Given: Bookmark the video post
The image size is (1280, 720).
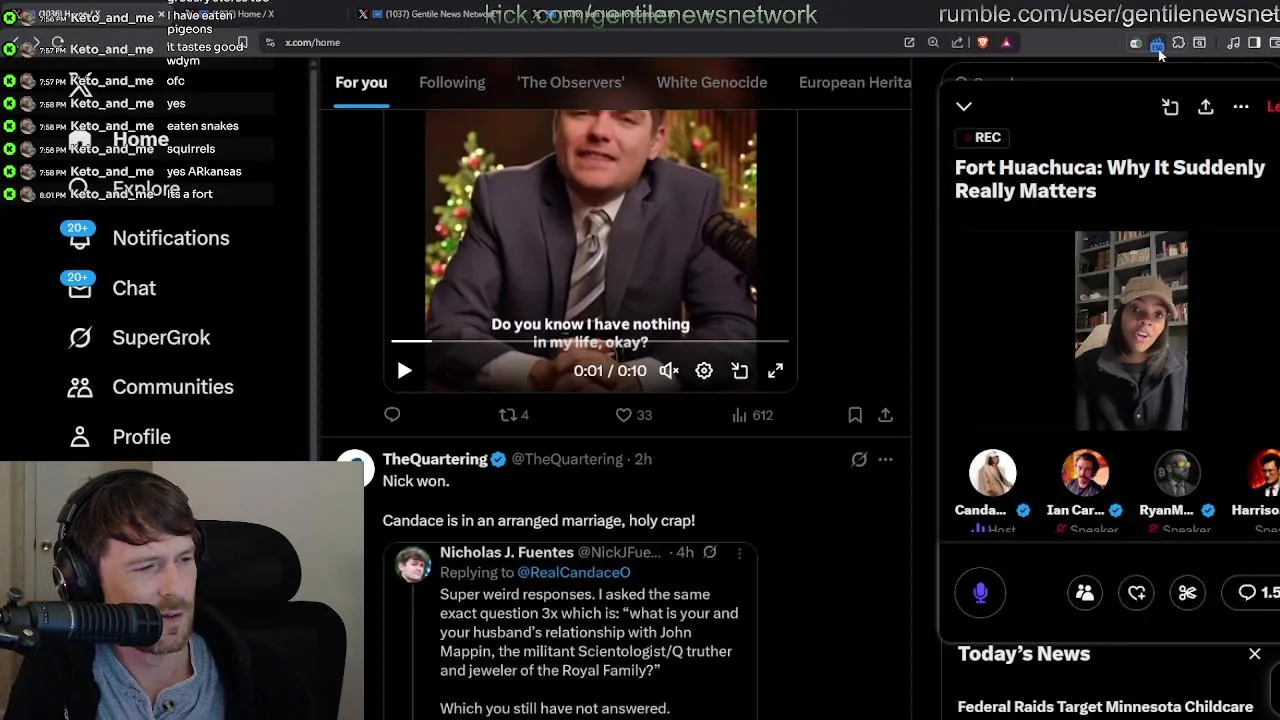Looking at the screenshot, I should tap(855, 415).
